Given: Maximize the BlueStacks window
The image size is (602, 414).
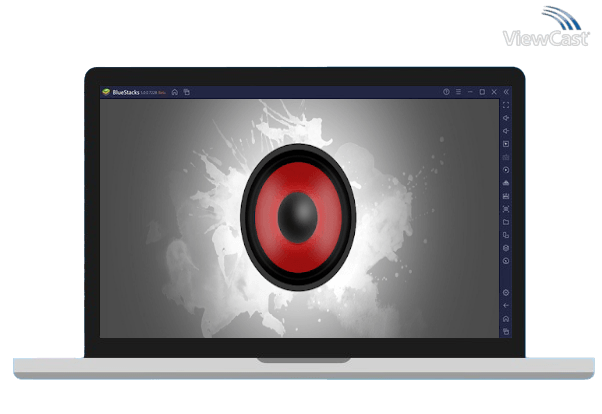Looking at the screenshot, I should point(482,92).
